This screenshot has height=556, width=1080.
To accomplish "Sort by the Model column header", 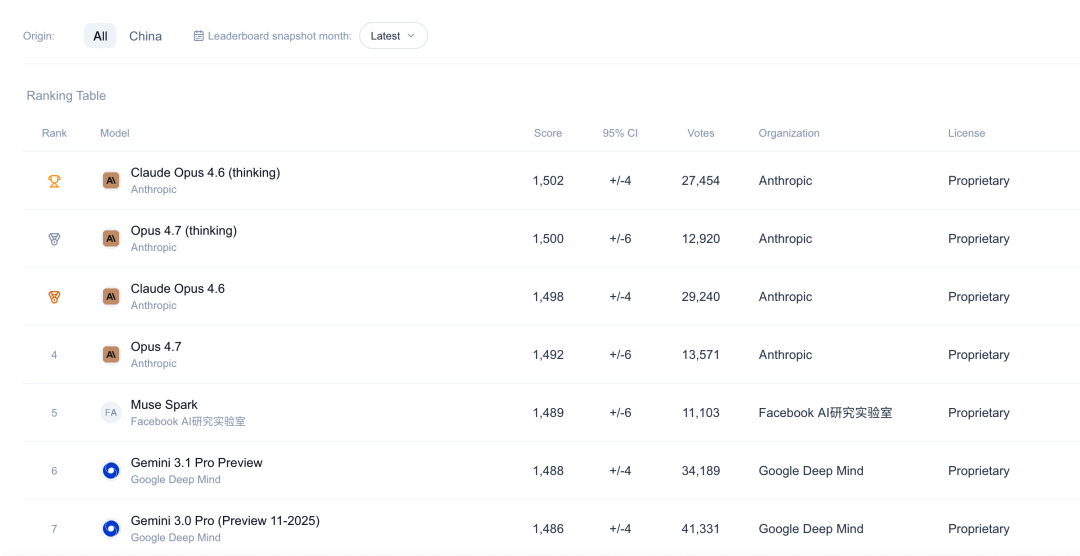I will tap(114, 133).
